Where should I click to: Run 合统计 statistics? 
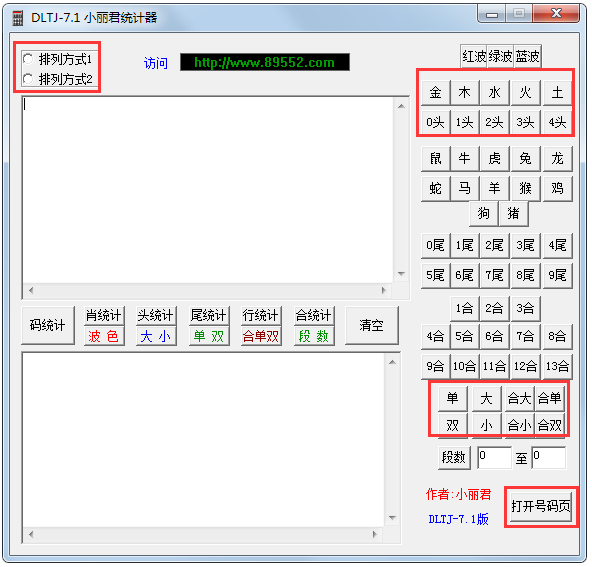click(314, 315)
